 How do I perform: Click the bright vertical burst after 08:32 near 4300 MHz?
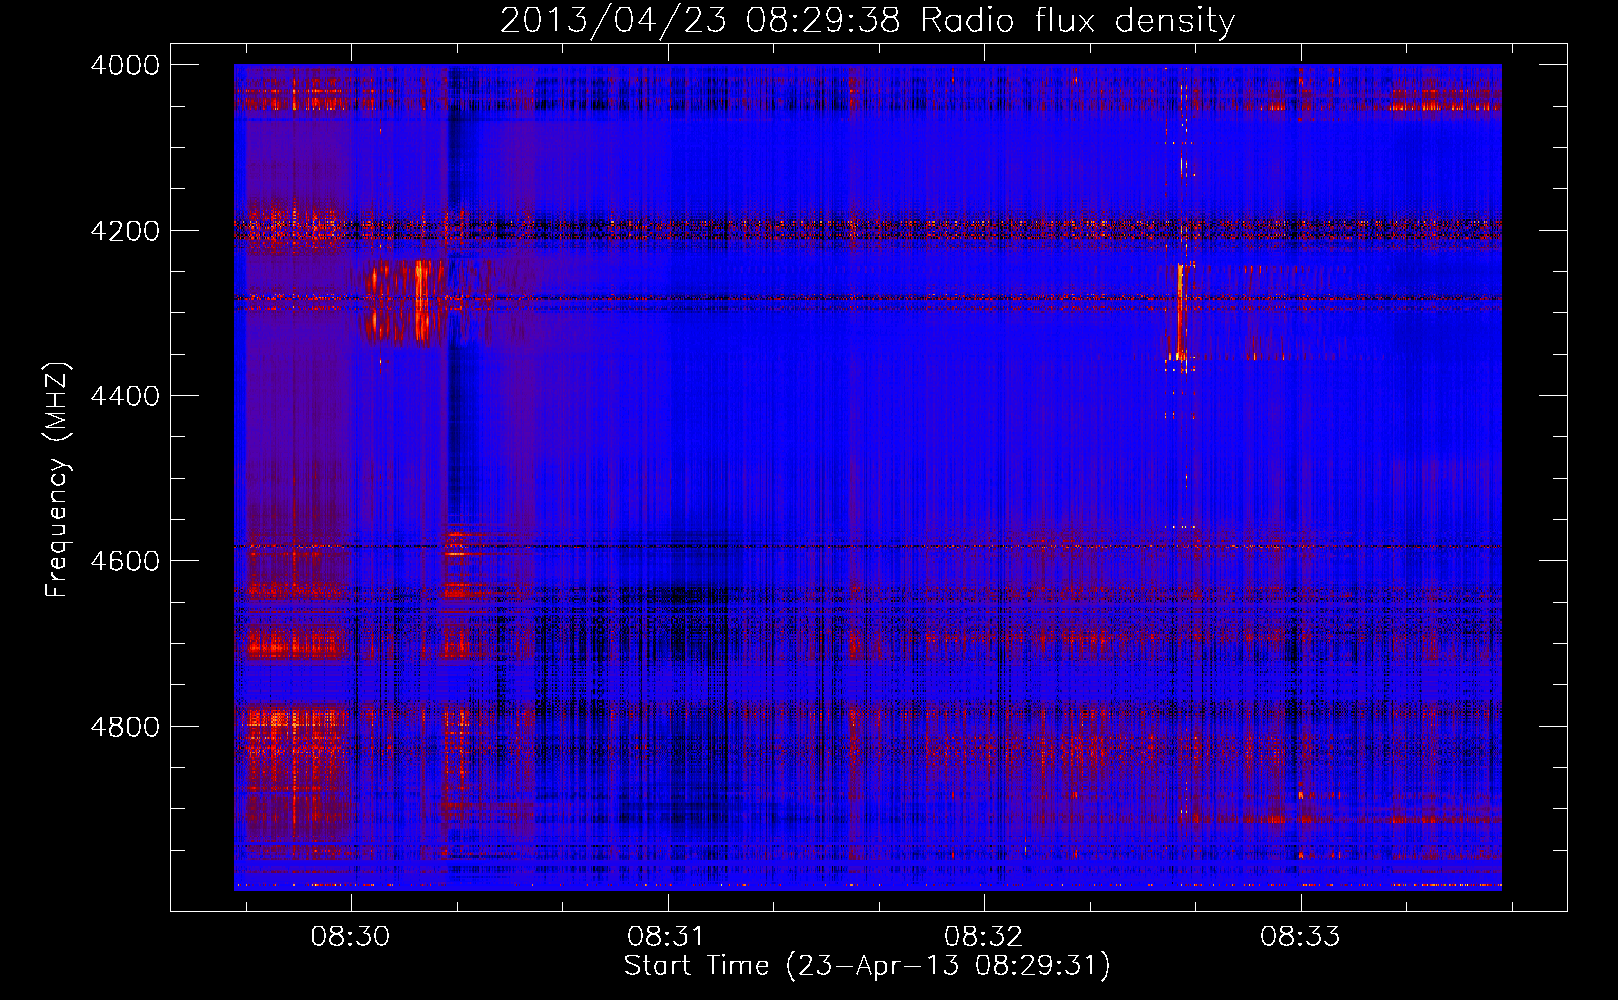[1181, 314]
